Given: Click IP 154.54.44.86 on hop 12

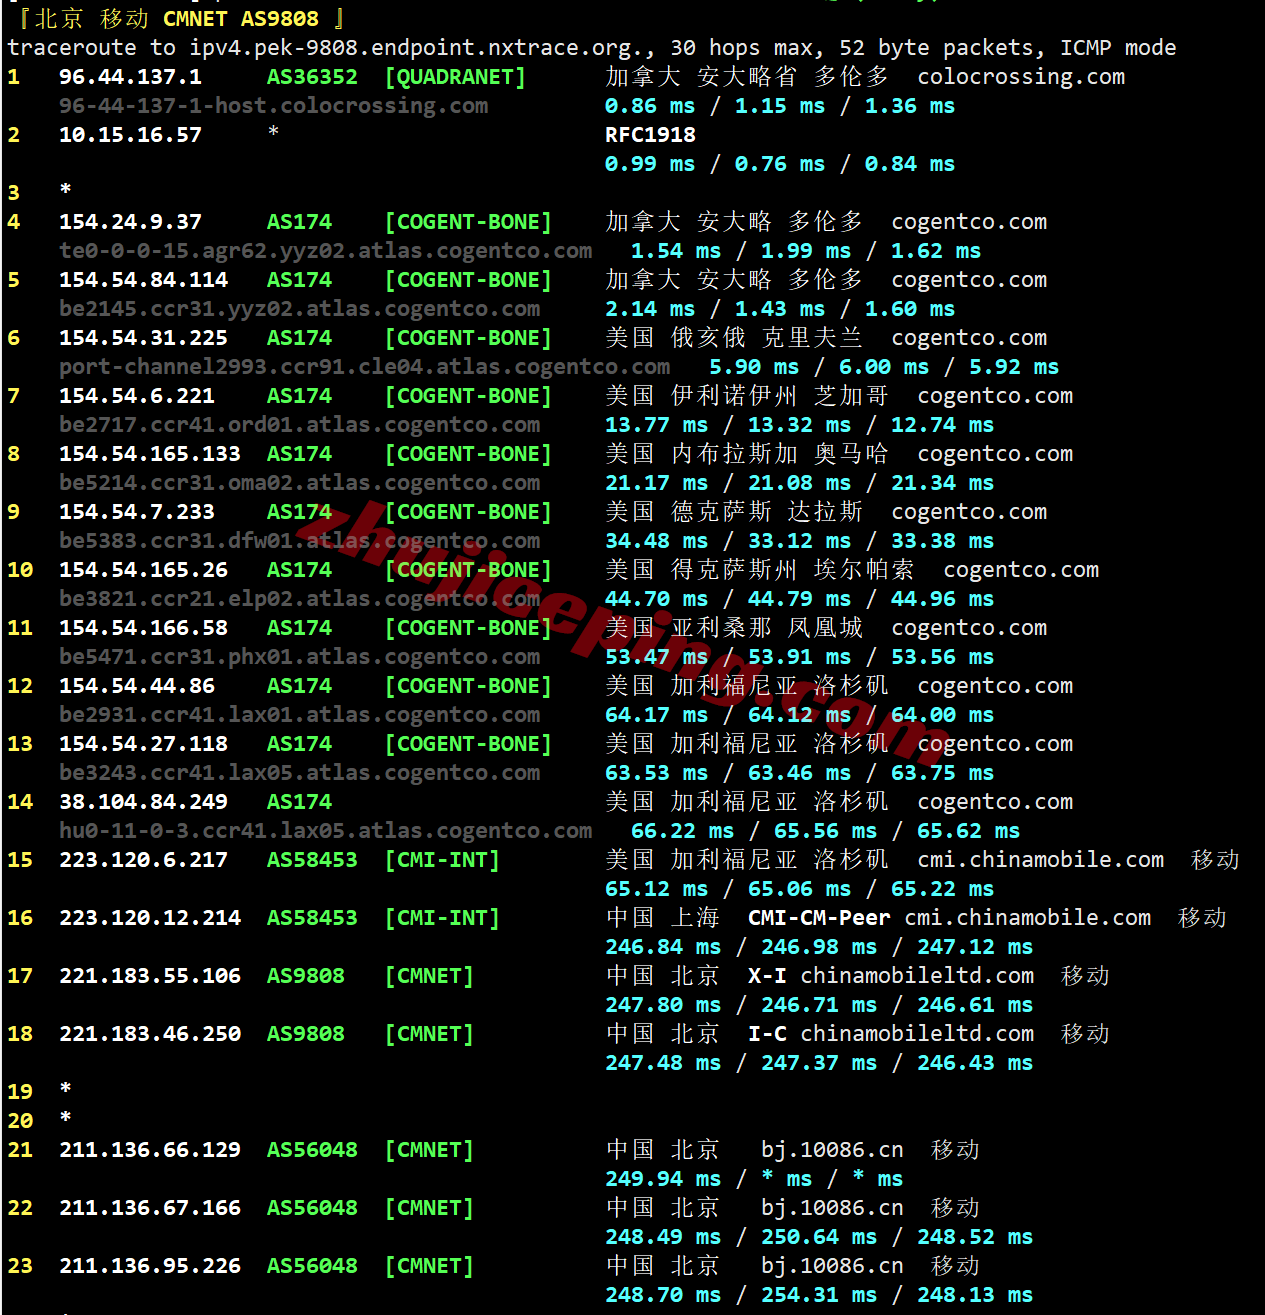Looking at the screenshot, I should (137, 686).
